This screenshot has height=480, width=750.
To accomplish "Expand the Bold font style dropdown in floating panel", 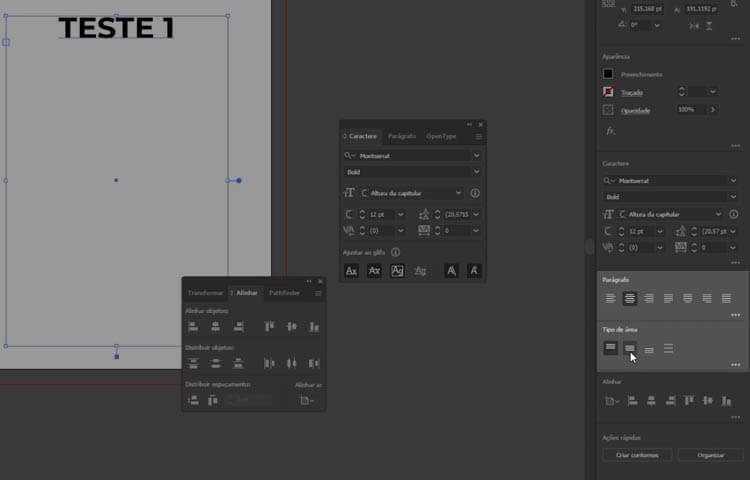I will click(x=476, y=172).
